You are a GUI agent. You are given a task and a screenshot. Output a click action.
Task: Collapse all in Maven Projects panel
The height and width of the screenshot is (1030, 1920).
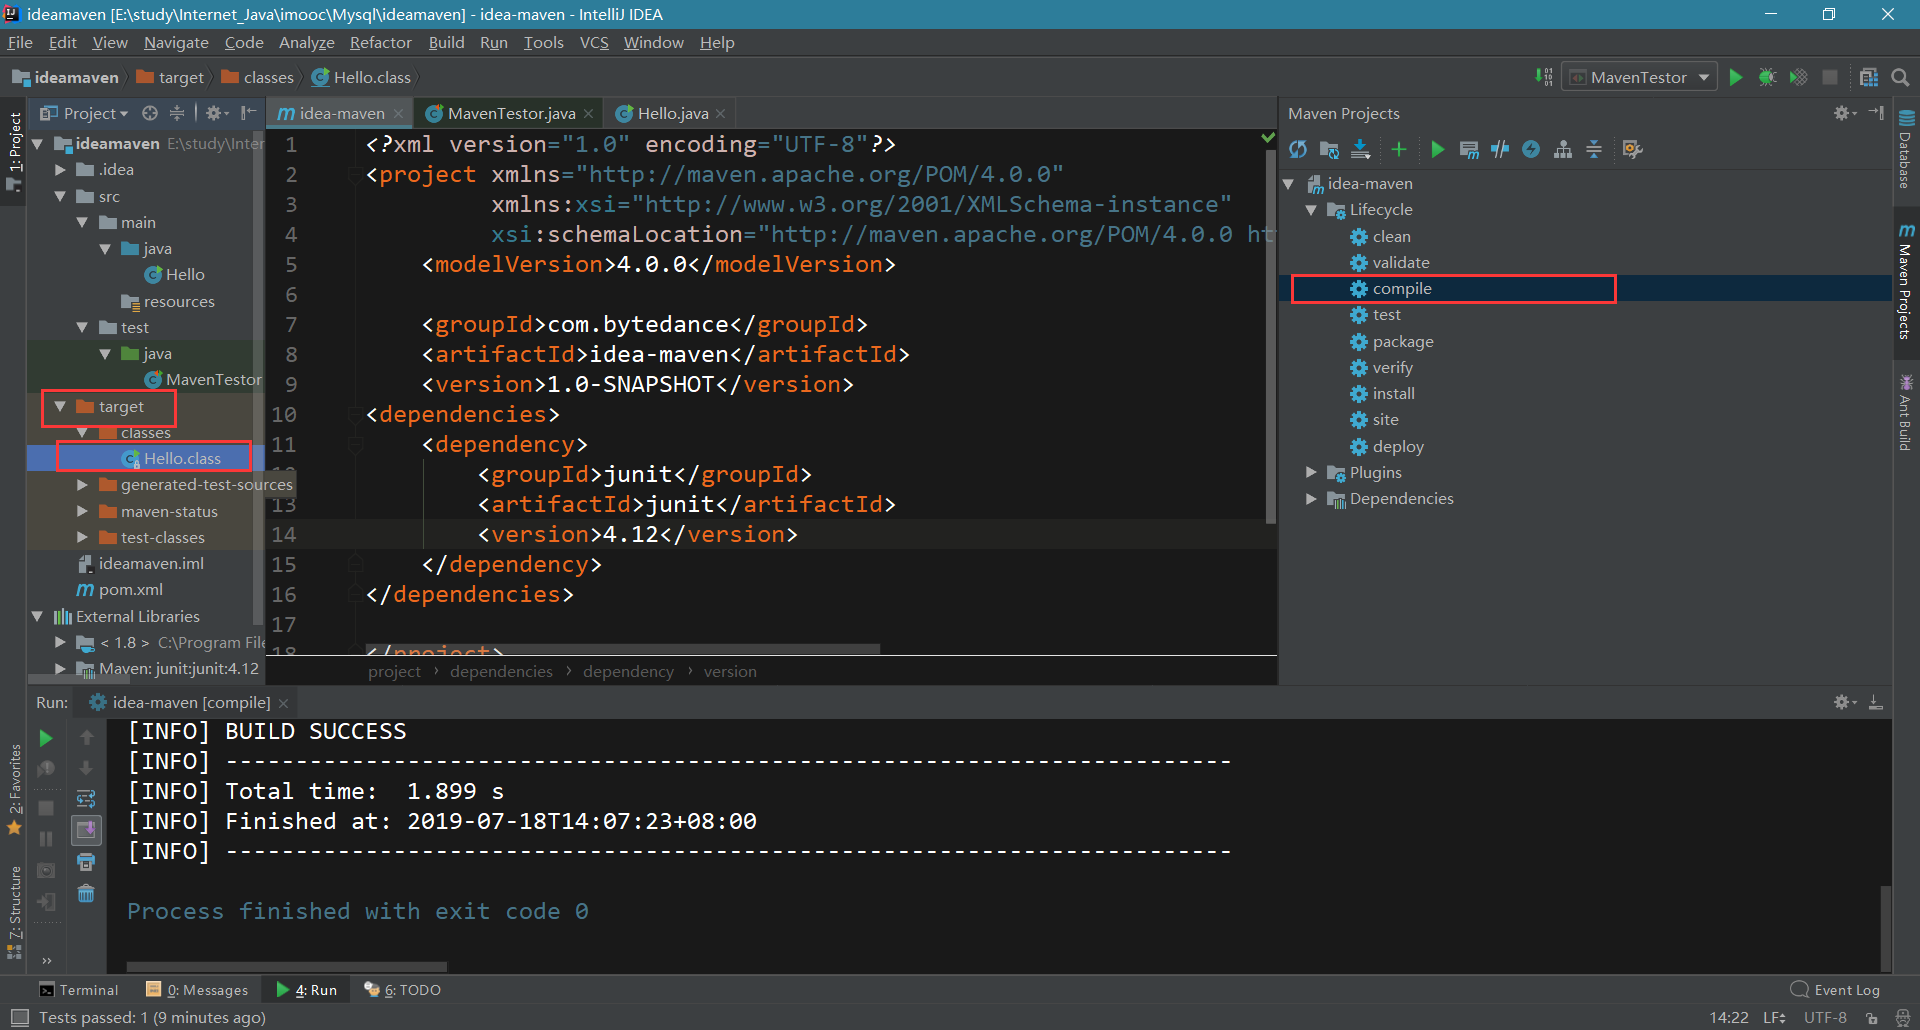[1594, 150]
